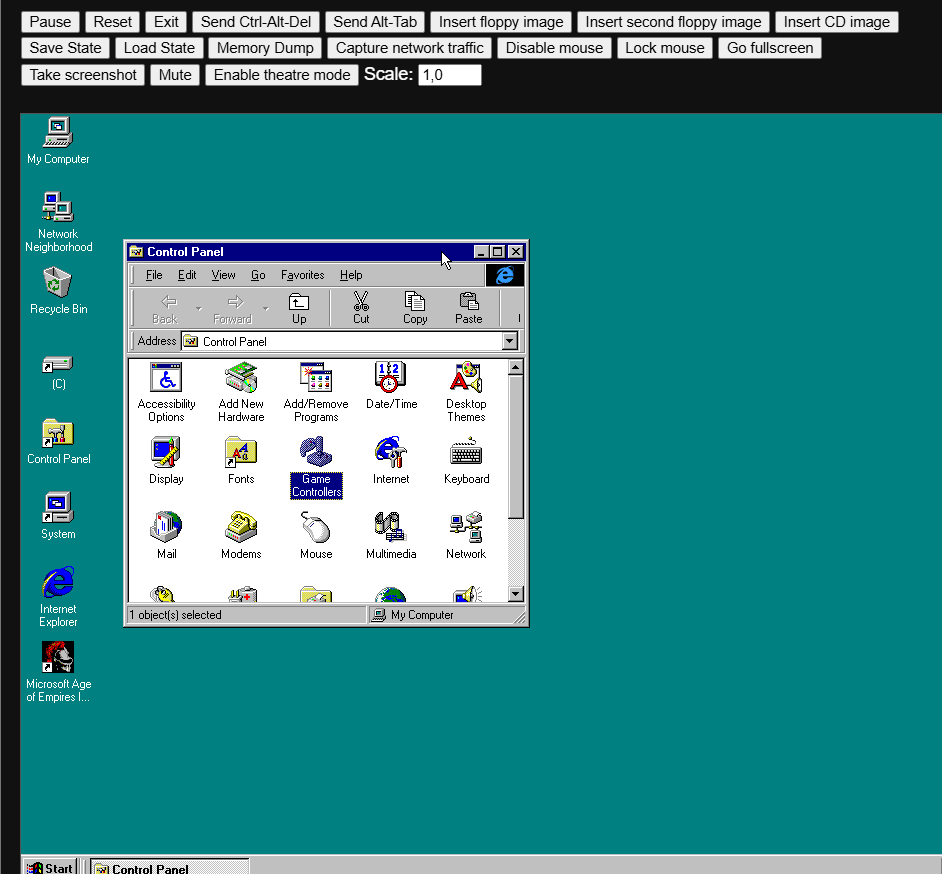Open the Favorites menu
This screenshot has width=942, height=874.
click(x=302, y=274)
